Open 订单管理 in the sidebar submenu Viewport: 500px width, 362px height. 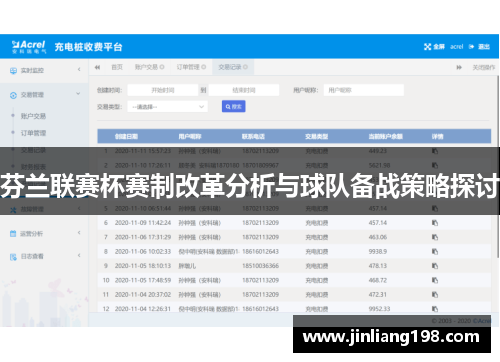pos(33,133)
